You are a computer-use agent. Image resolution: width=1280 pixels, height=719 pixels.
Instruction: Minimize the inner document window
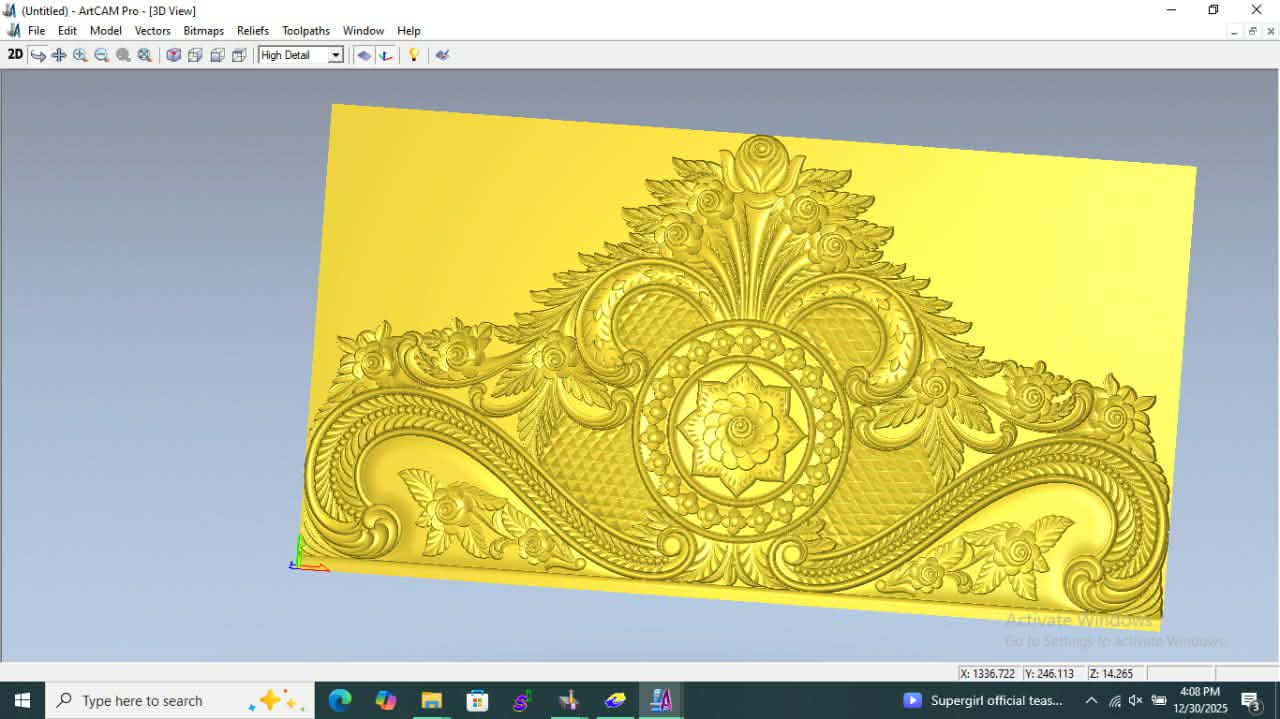1234,31
